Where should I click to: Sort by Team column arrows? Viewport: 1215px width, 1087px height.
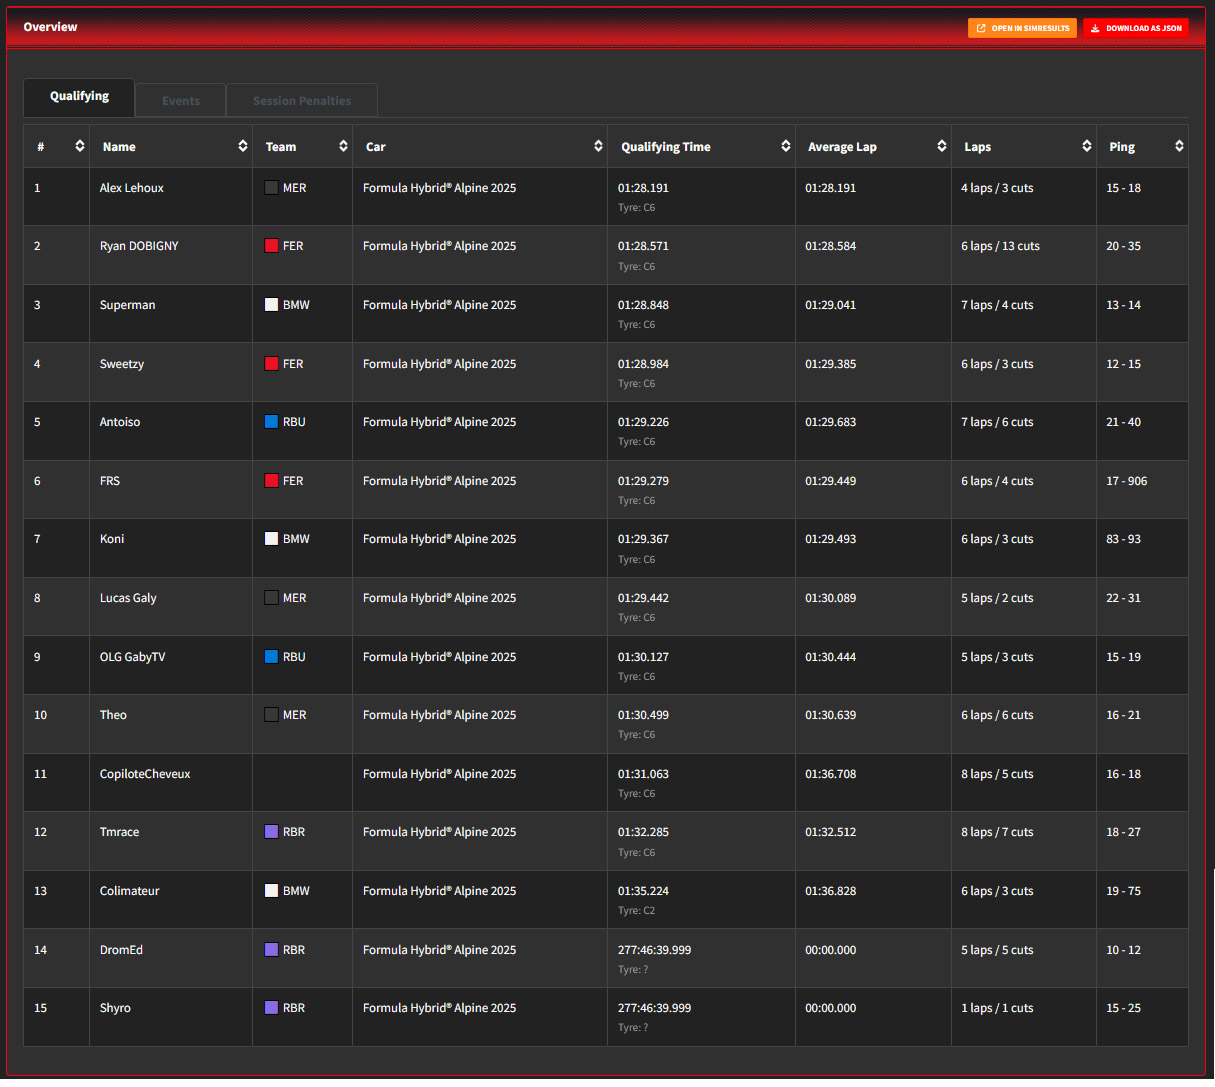(x=343, y=146)
